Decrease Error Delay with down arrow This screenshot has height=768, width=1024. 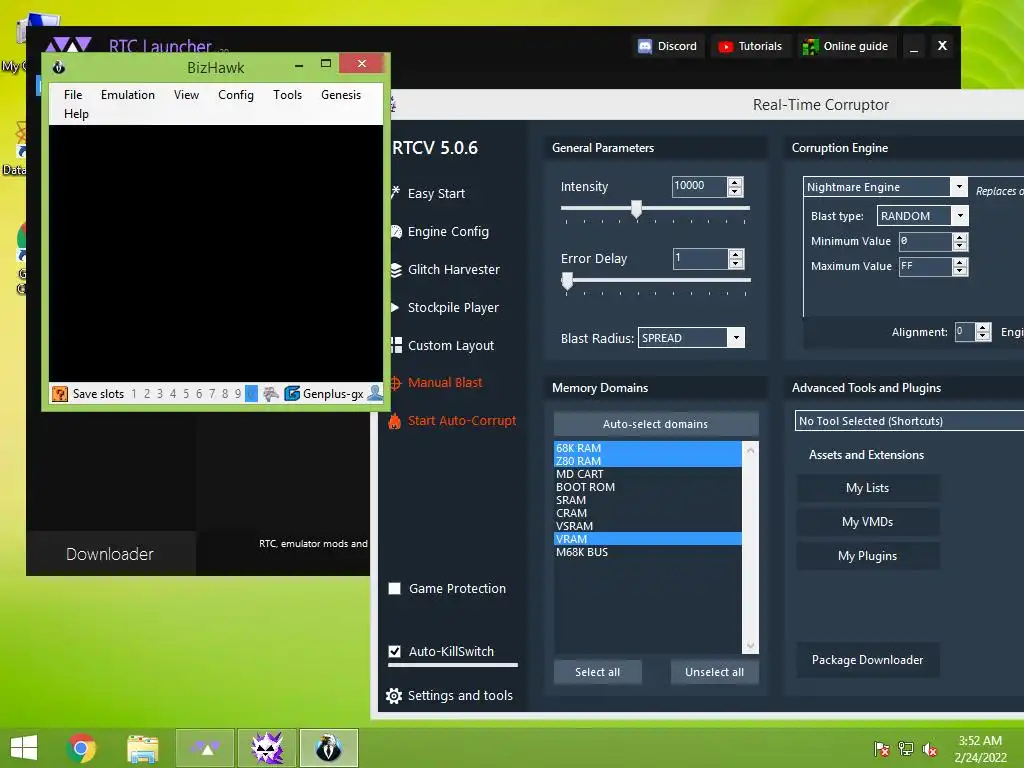pos(735,263)
